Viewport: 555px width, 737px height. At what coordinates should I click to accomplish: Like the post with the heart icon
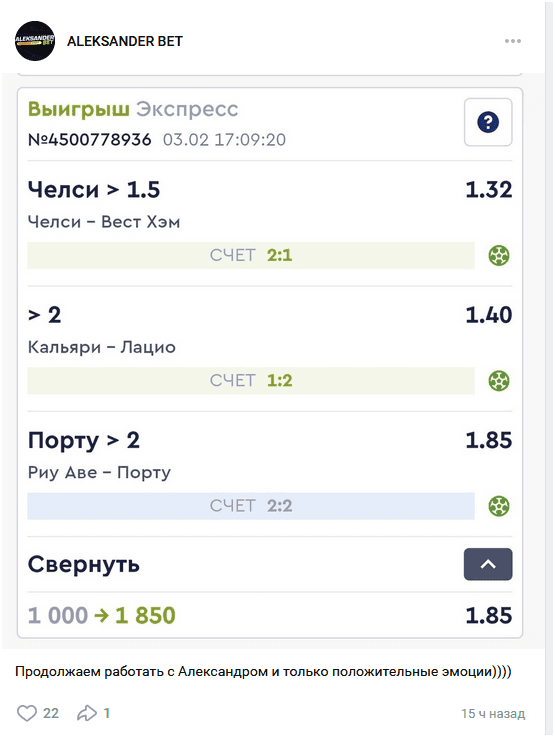[x=27, y=713]
